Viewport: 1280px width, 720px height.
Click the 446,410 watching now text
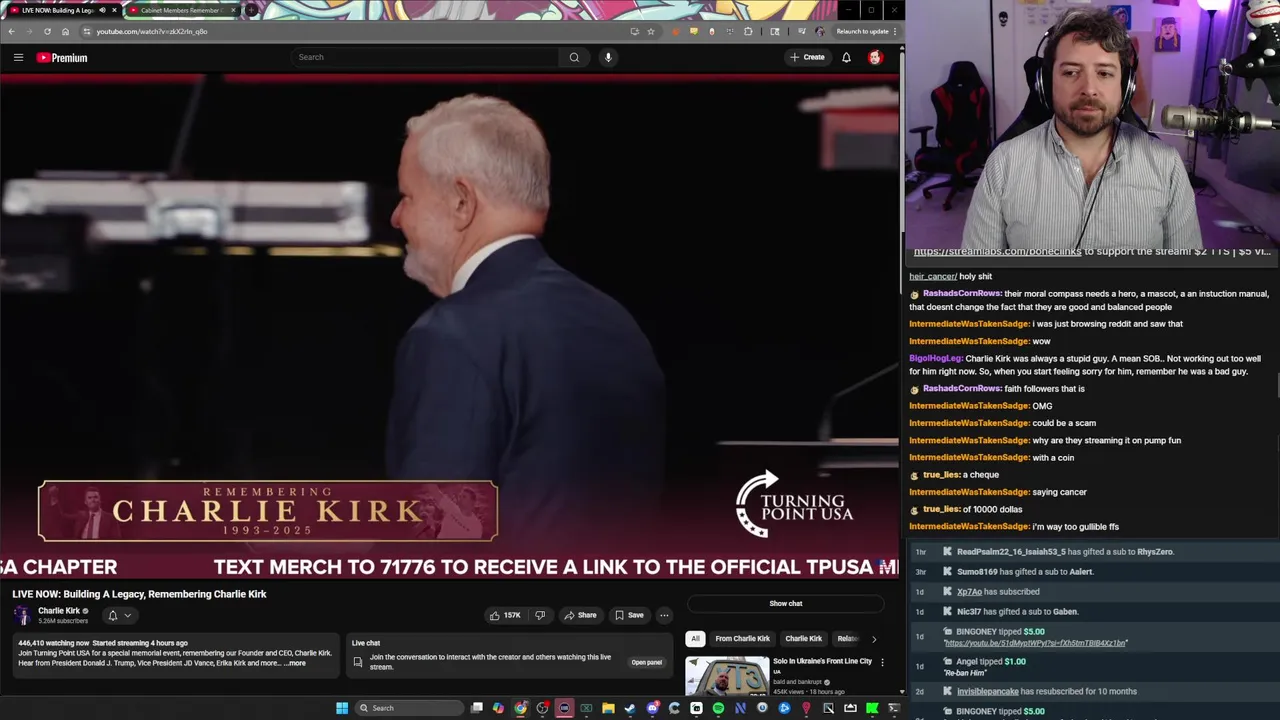point(54,643)
